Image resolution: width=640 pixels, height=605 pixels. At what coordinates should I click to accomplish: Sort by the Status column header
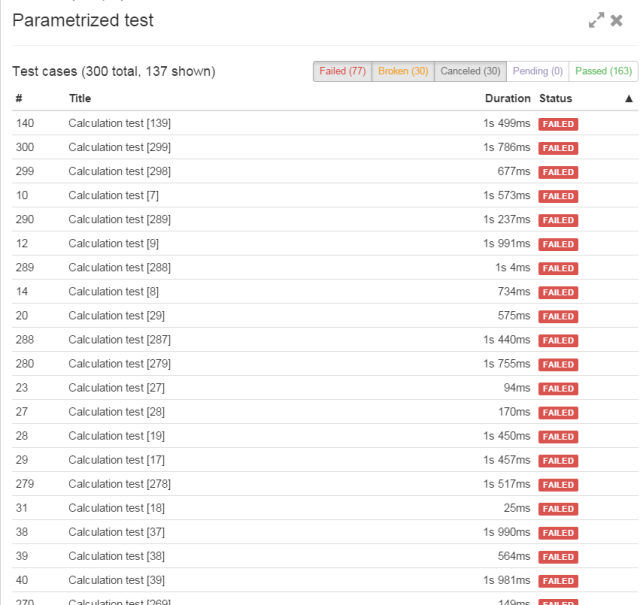(555, 99)
